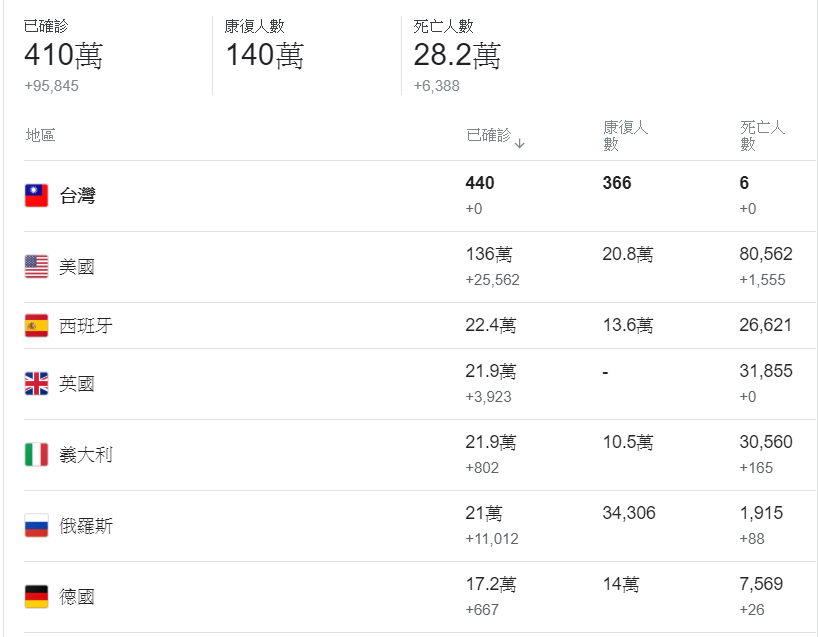The height and width of the screenshot is (637, 818).
Task: Click the Russia flag icon
Action: pyautogui.click(x=37, y=525)
